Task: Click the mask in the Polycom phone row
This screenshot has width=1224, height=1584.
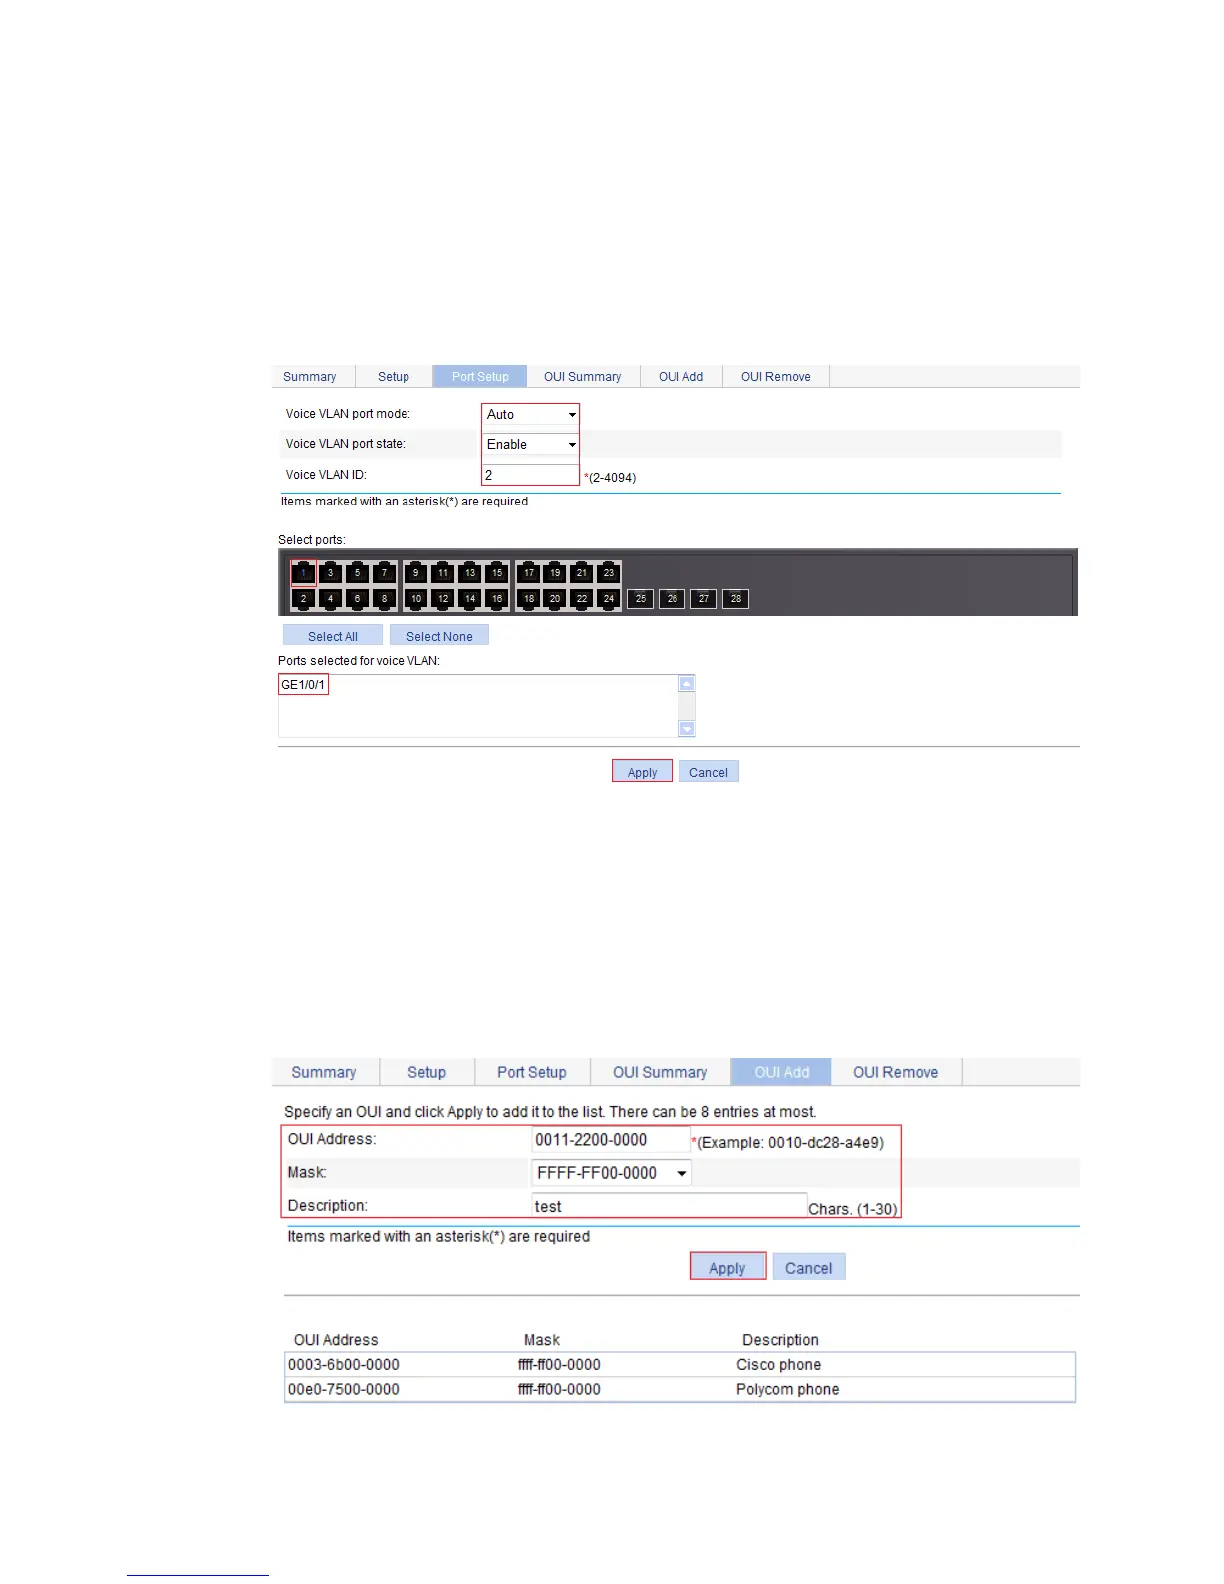Action: (x=559, y=1390)
